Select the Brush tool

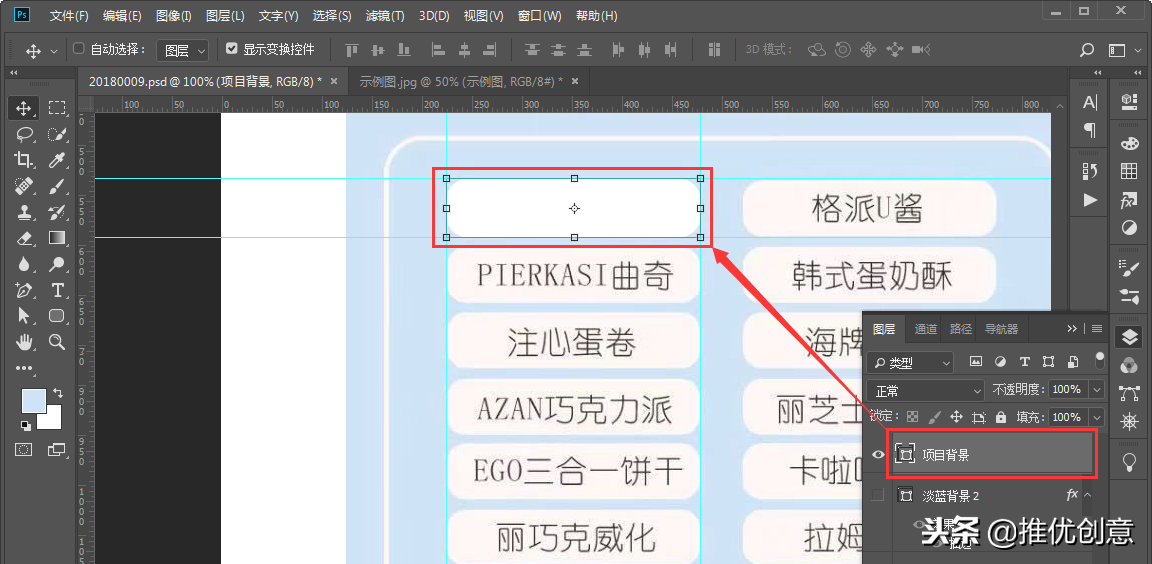(x=57, y=187)
